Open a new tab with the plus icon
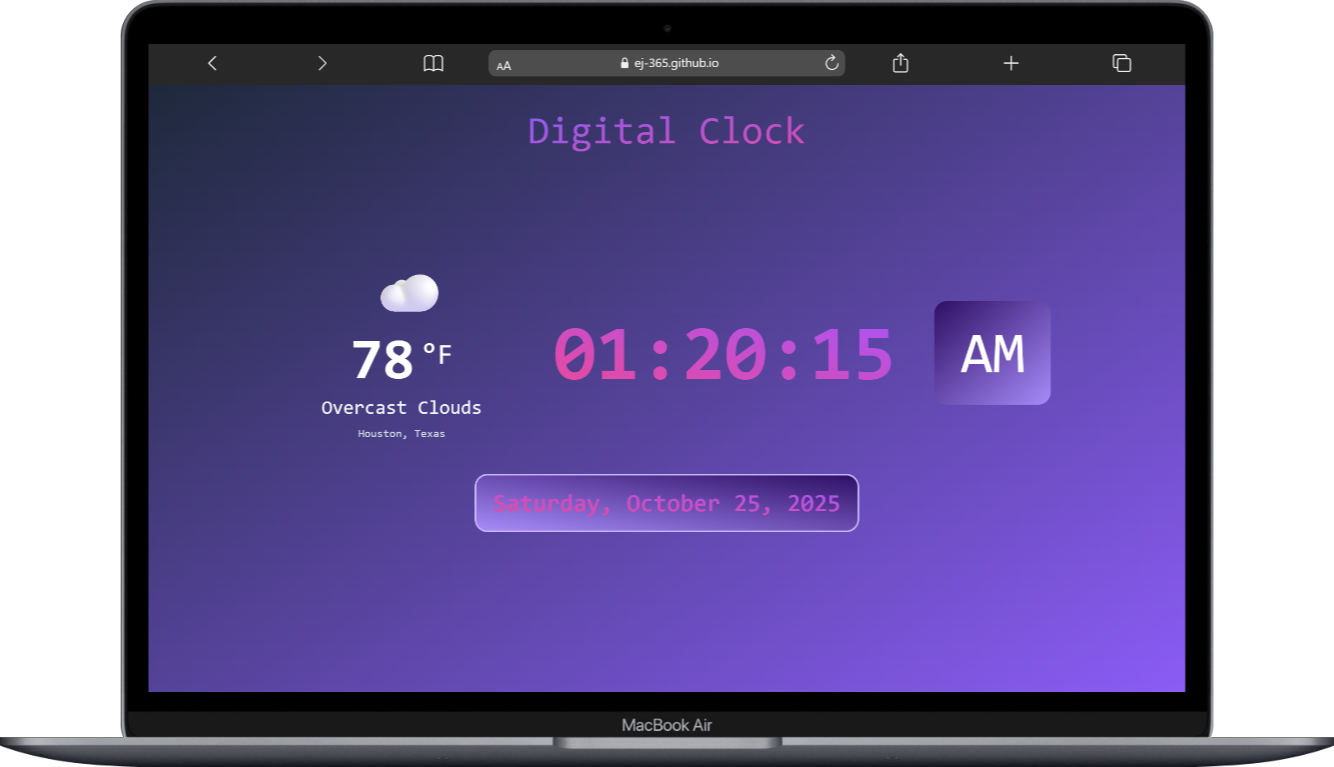The image size is (1334, 767). pos(1010,63)
